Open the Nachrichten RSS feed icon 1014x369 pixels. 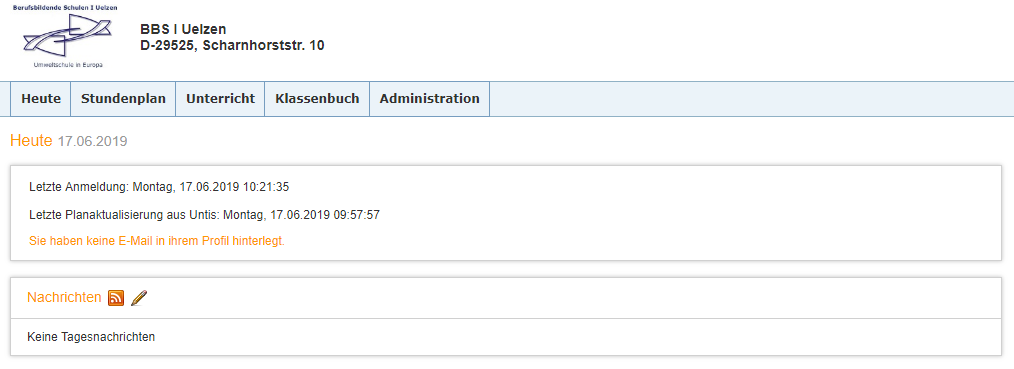tap(116, 298)
